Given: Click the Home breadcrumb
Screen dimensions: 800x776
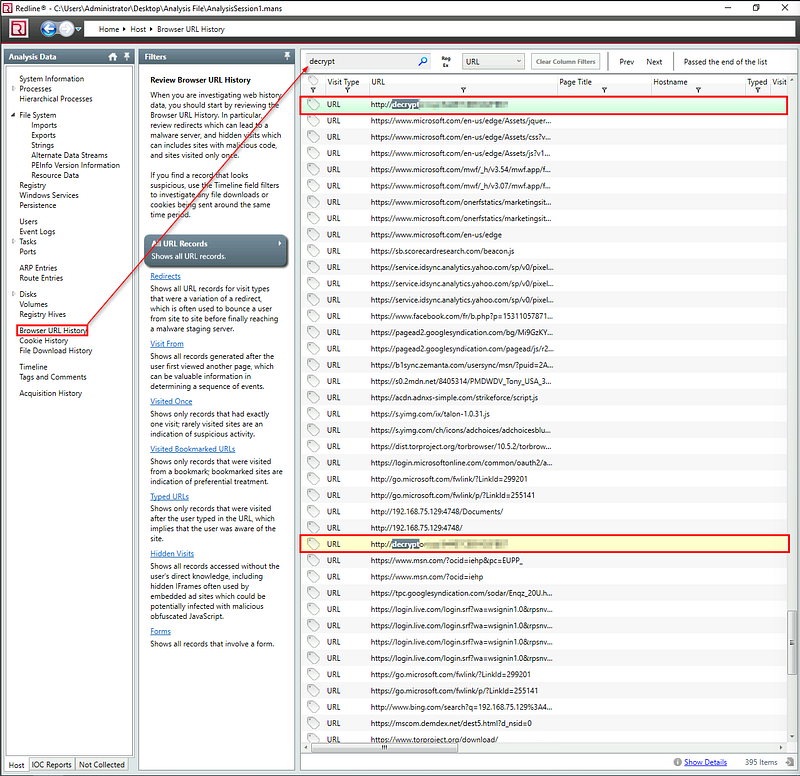Looking at the screenshot, I should coord(109,30).
